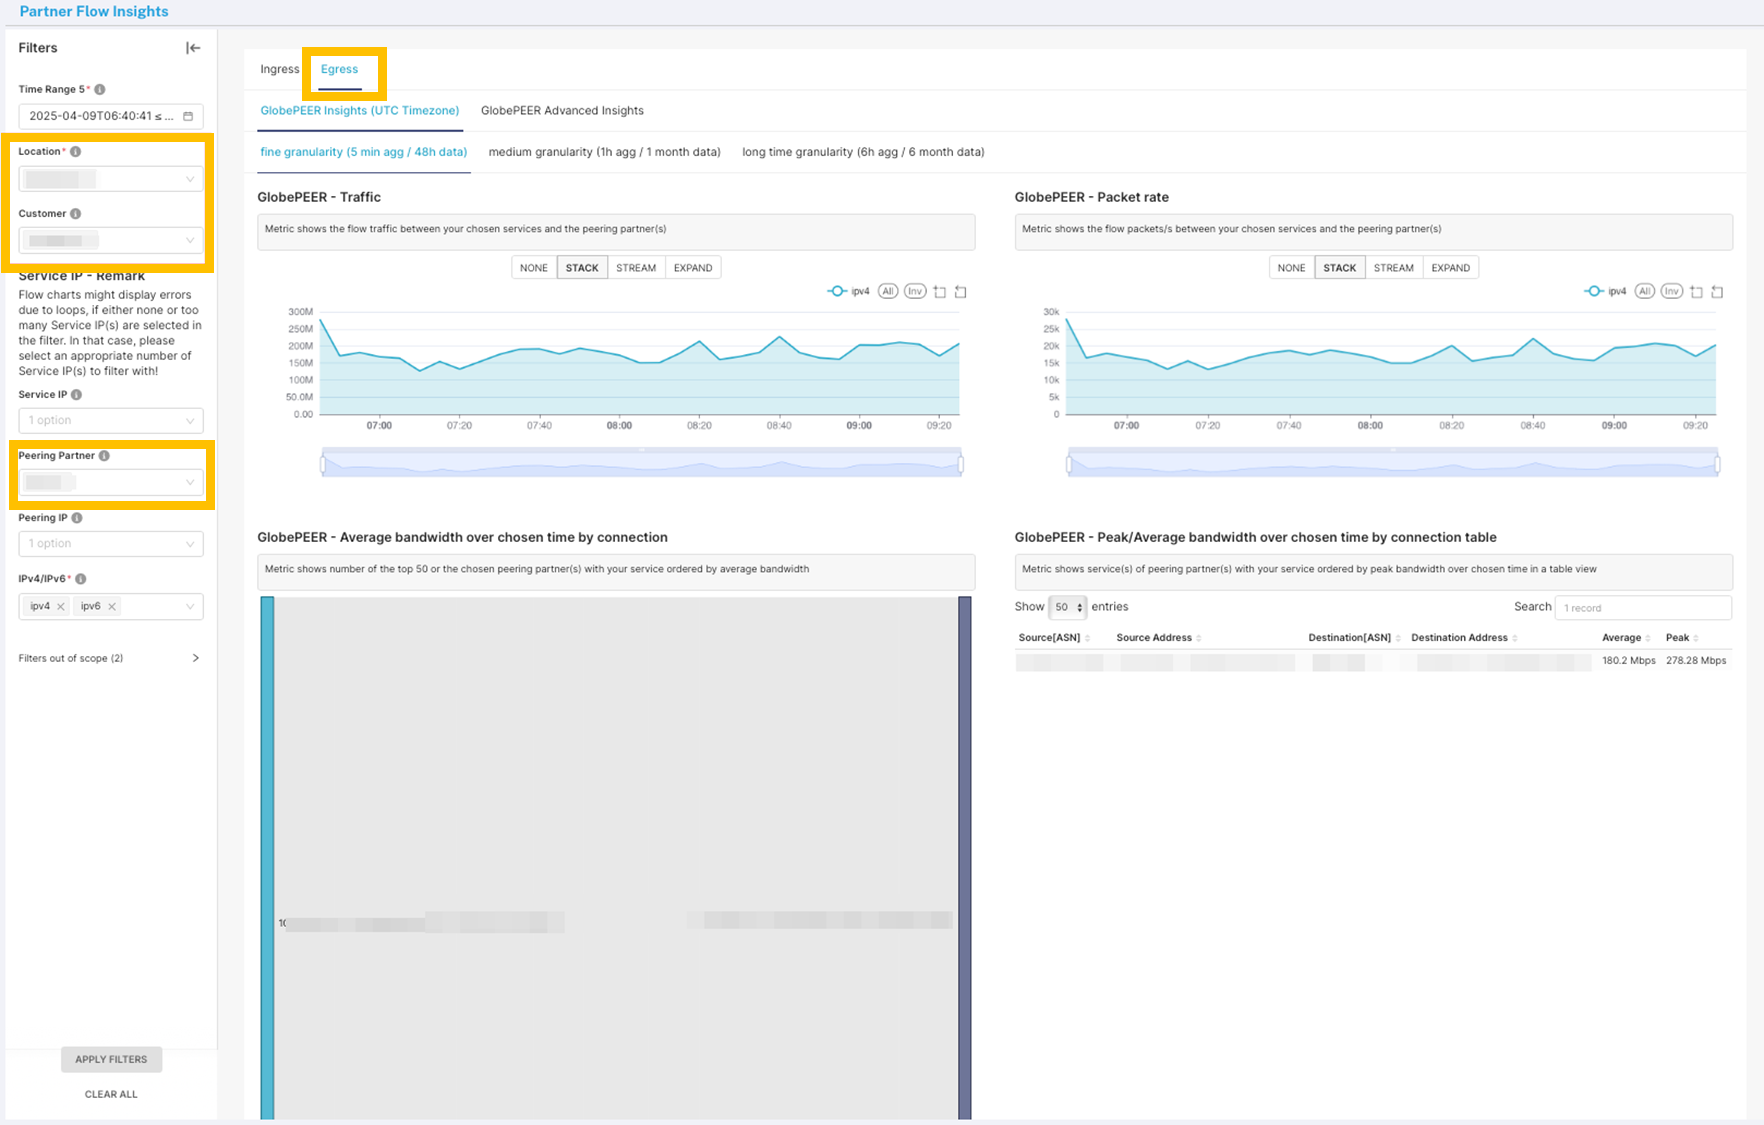The image size is (1764, 1125).
Task: Click the APPLY FILTERS button
Action: [111, 1059]
